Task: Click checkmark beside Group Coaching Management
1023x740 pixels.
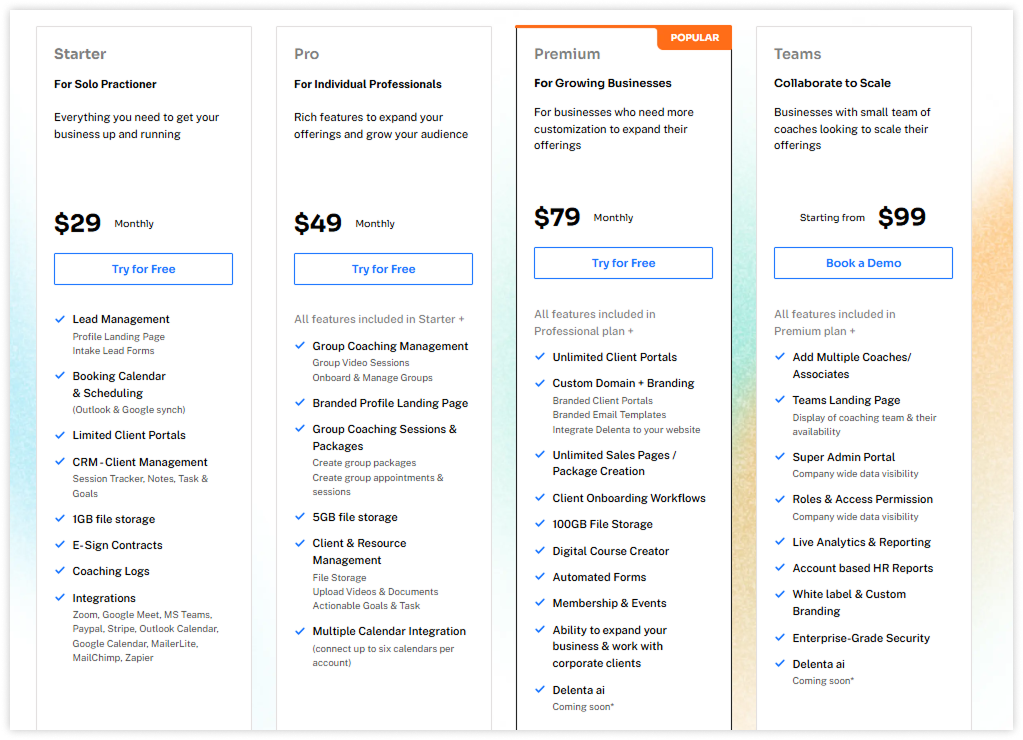Action: 300,345
